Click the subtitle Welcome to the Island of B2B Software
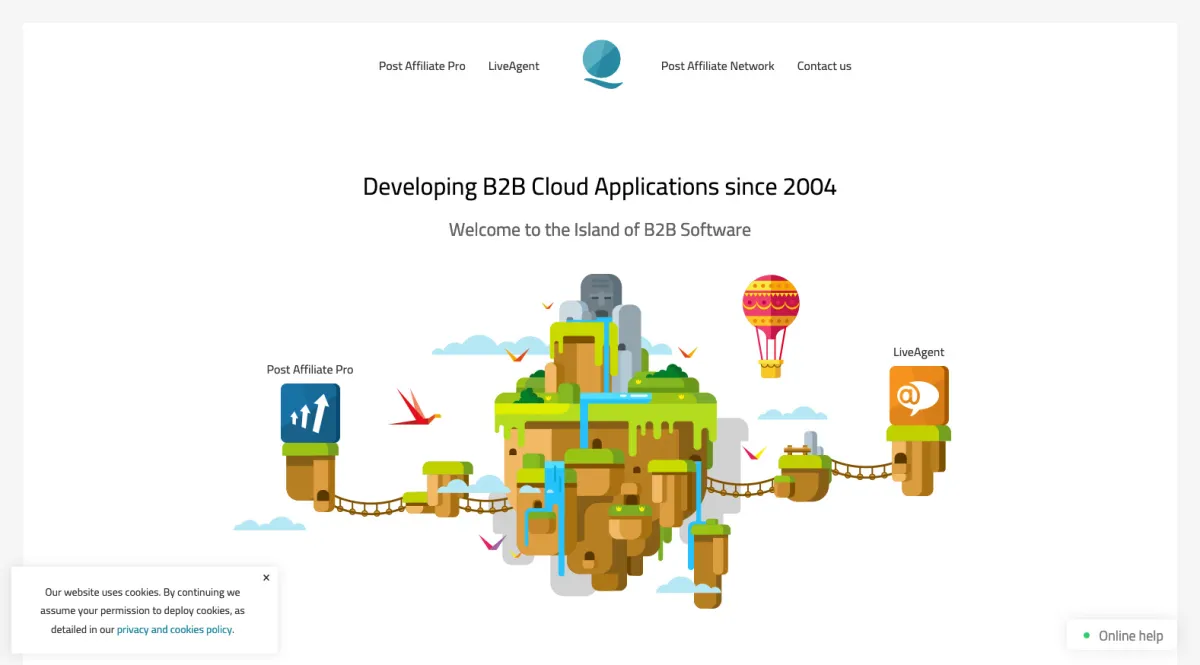The width and height of the screenshot is (1200, 665). coord(600,230)
